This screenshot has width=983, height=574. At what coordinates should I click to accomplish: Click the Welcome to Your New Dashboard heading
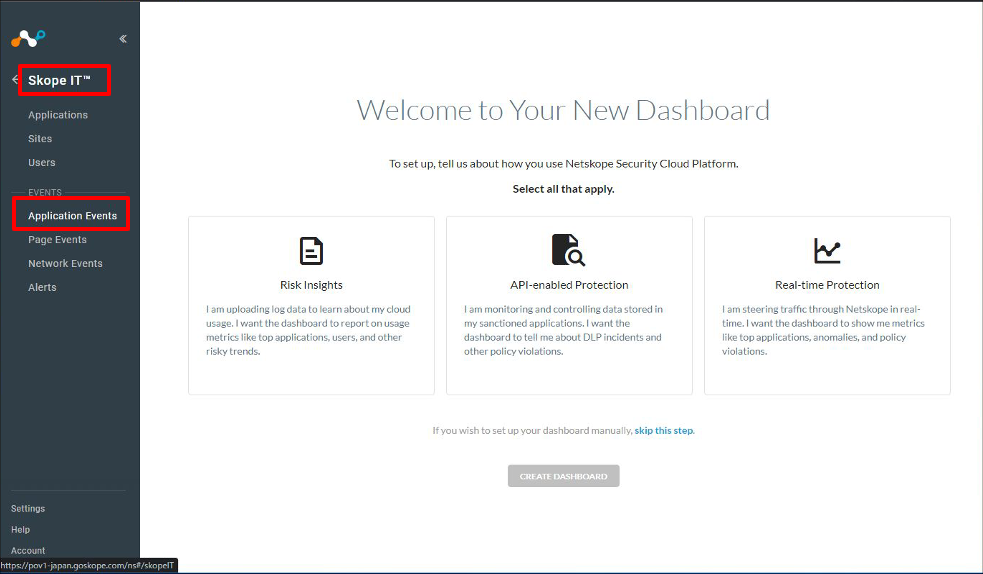pyautogui.click(x=563, y=110)
